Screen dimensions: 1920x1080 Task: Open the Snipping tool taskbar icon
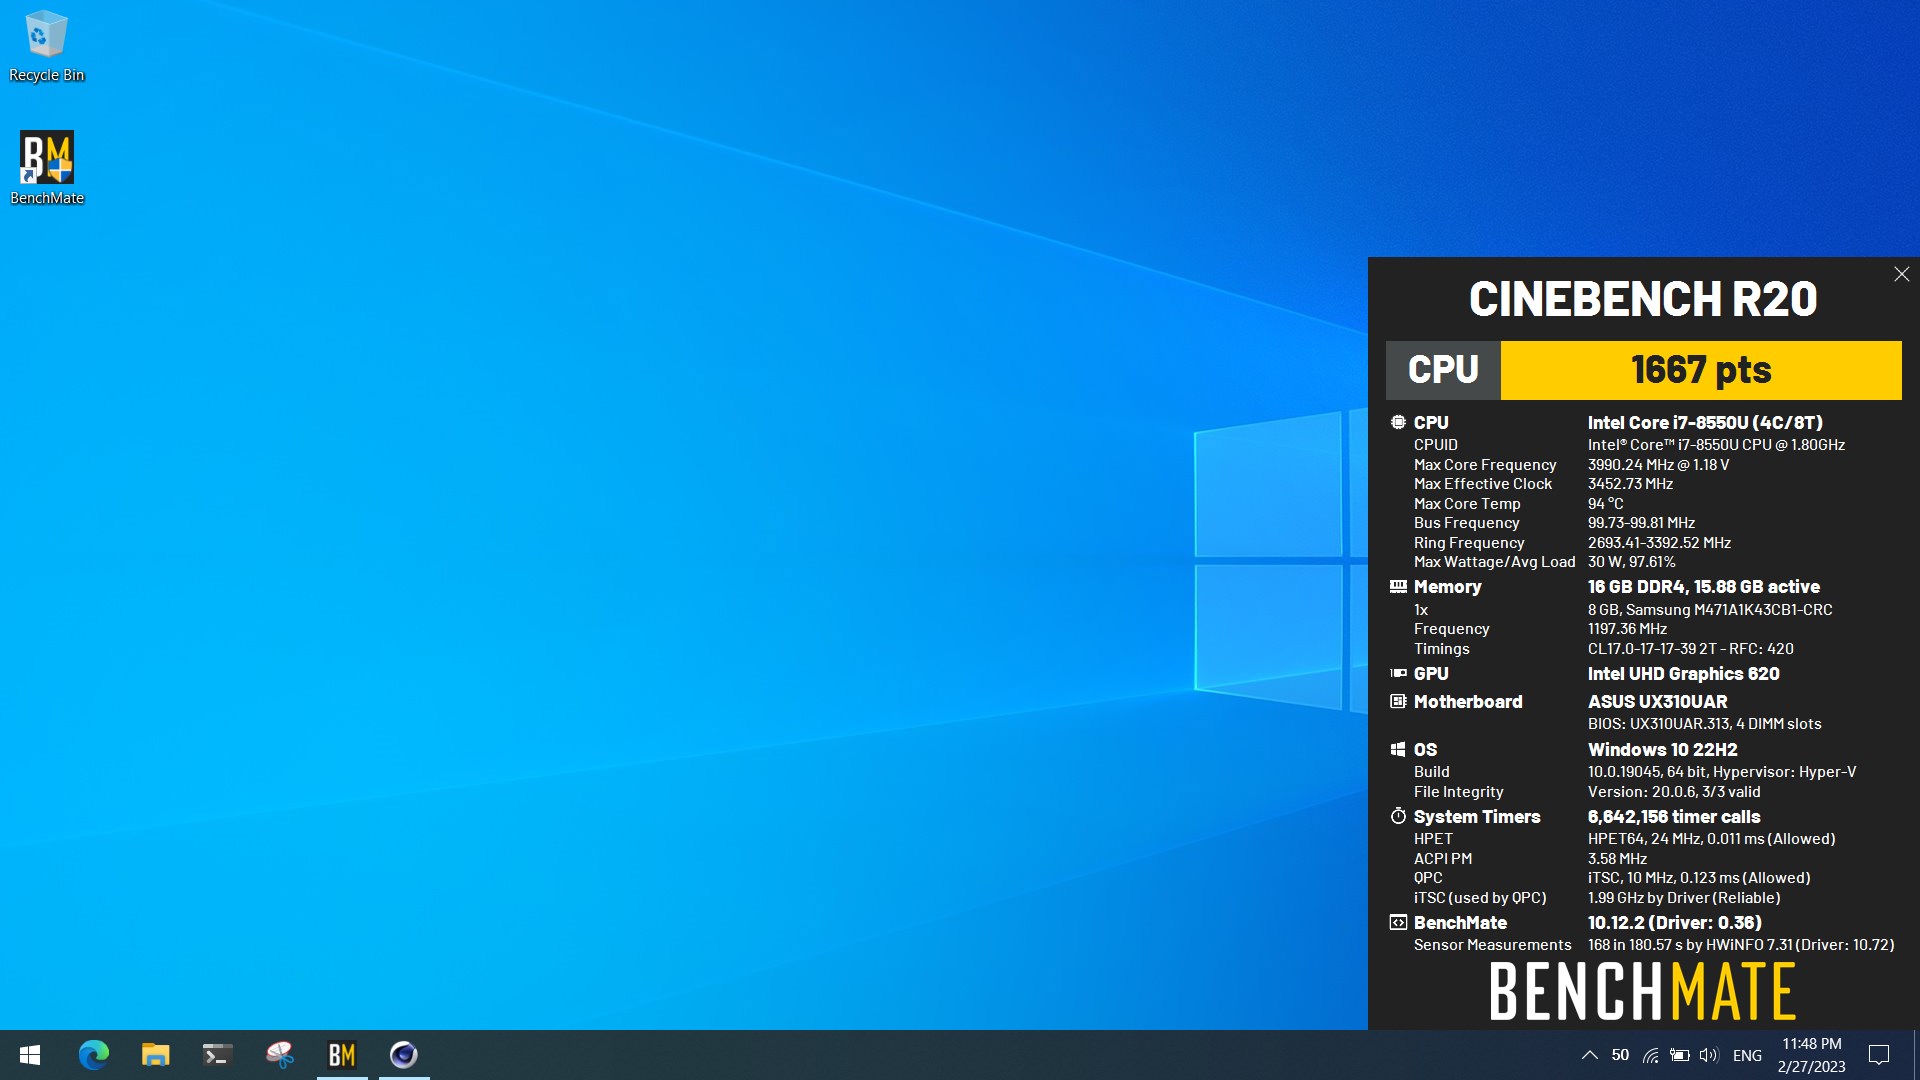(280, 1055)
